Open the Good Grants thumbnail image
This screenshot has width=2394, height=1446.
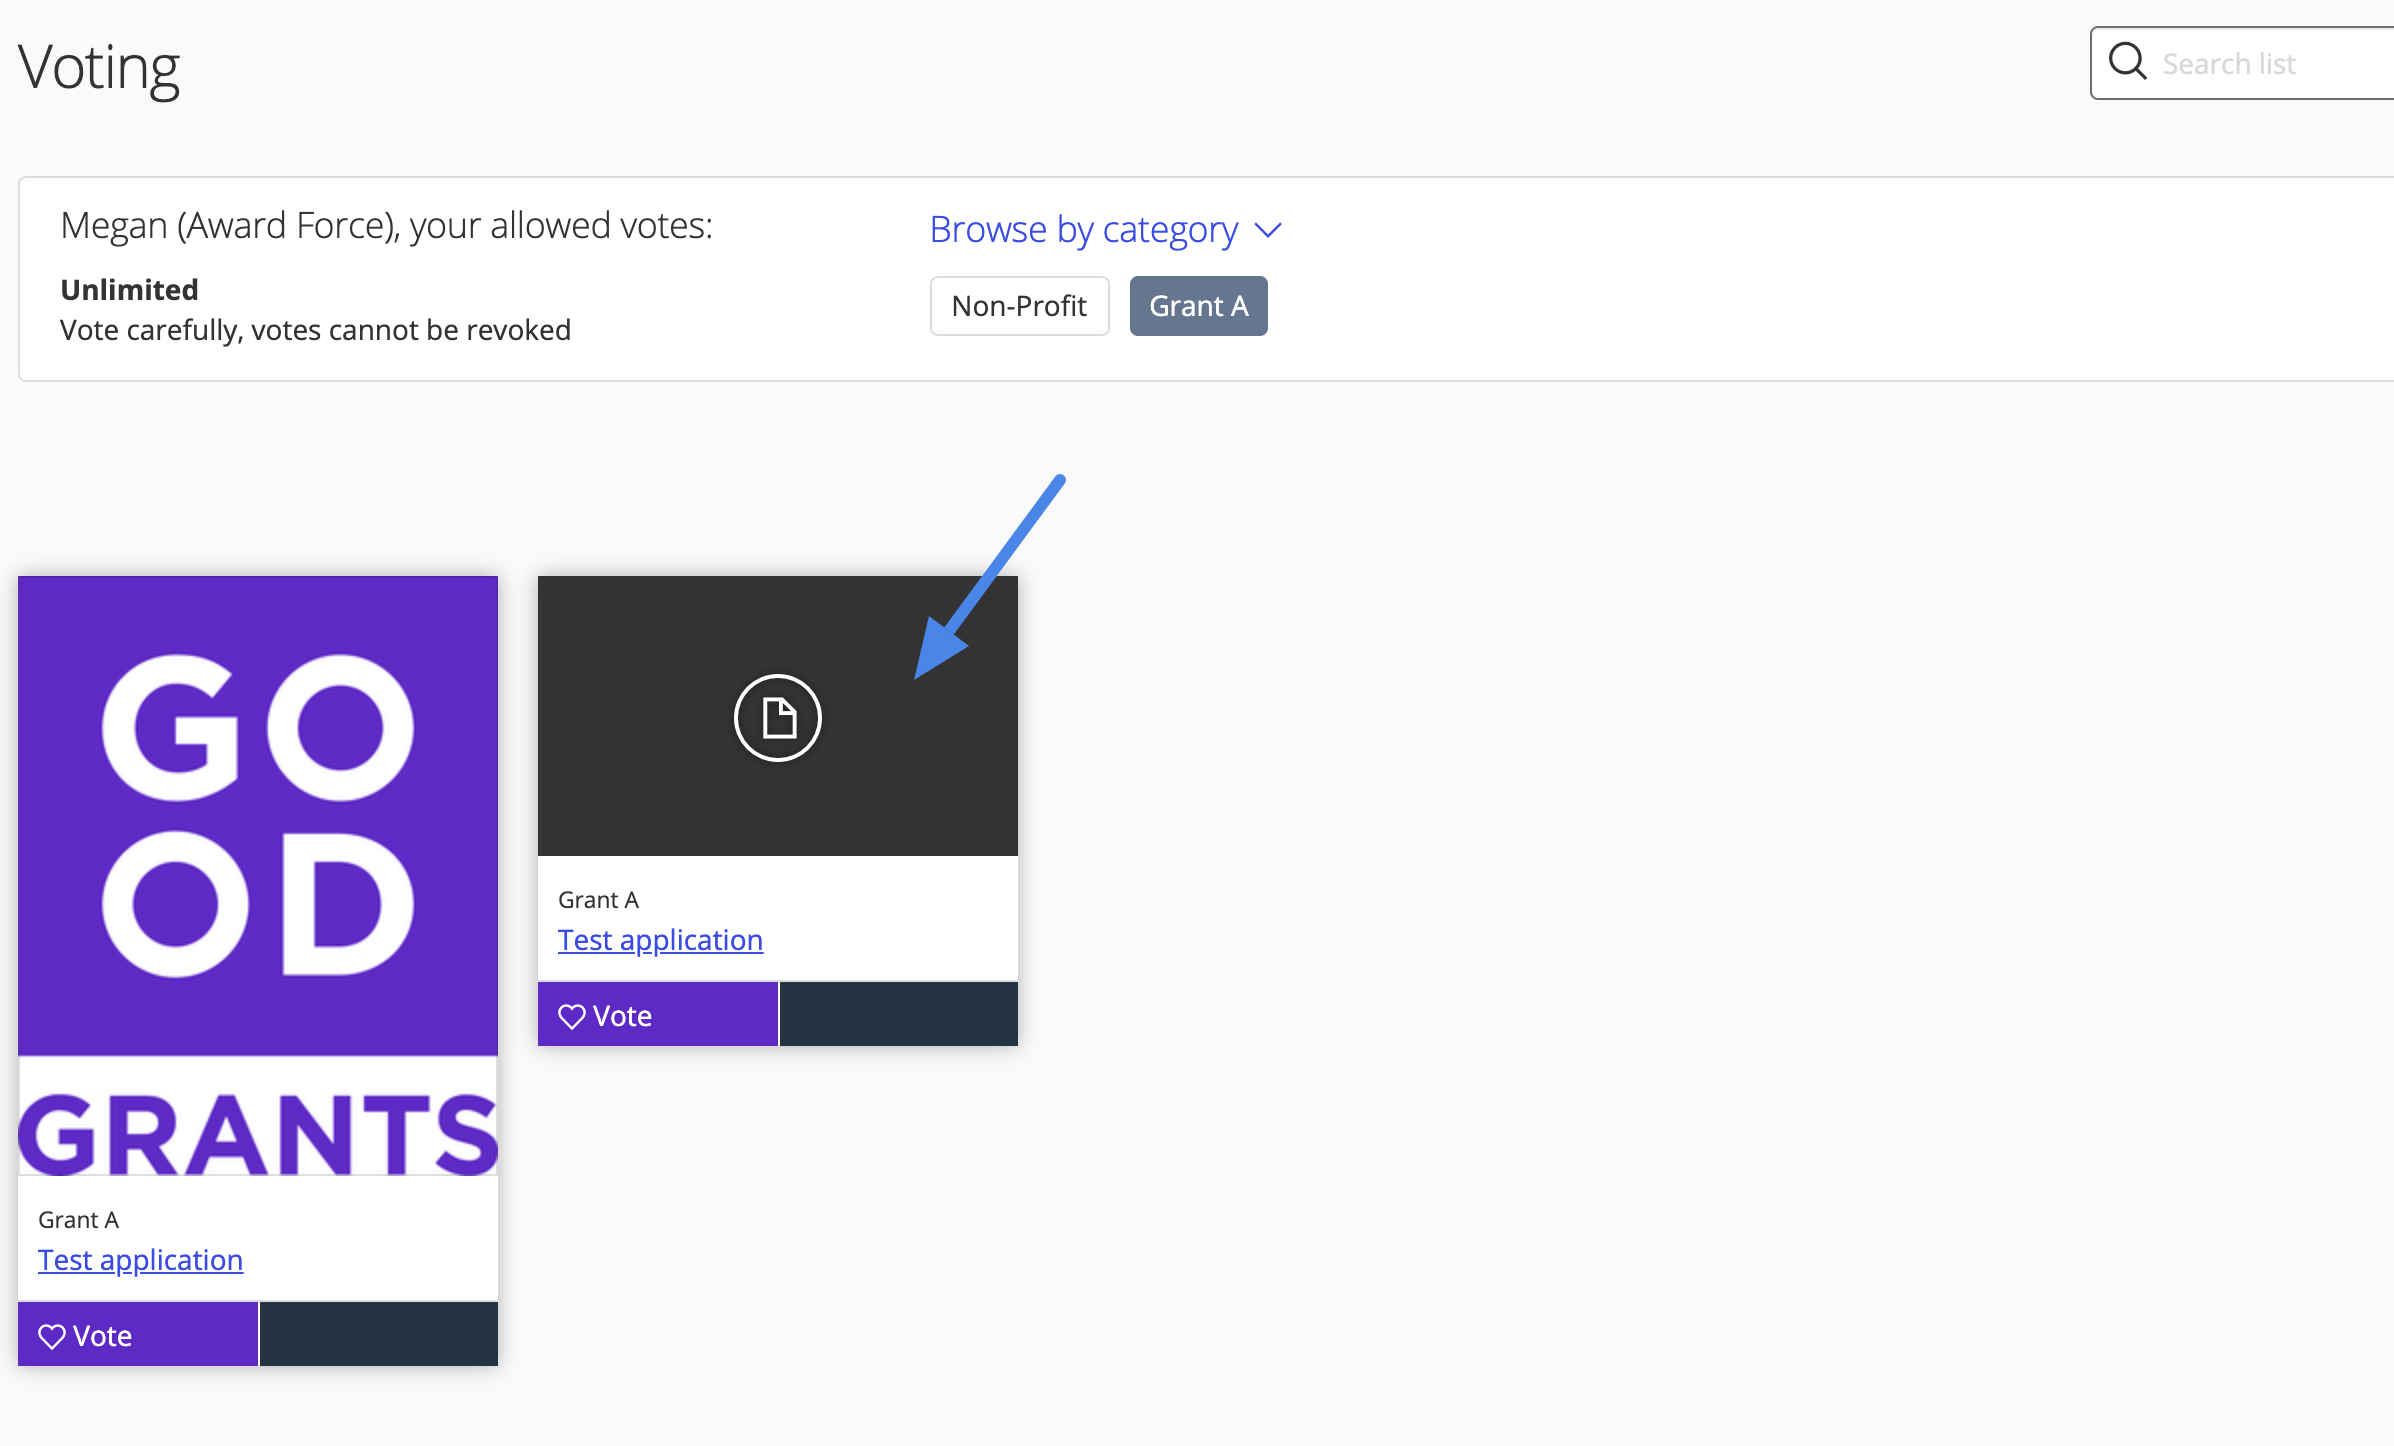(x=258, y=876)
